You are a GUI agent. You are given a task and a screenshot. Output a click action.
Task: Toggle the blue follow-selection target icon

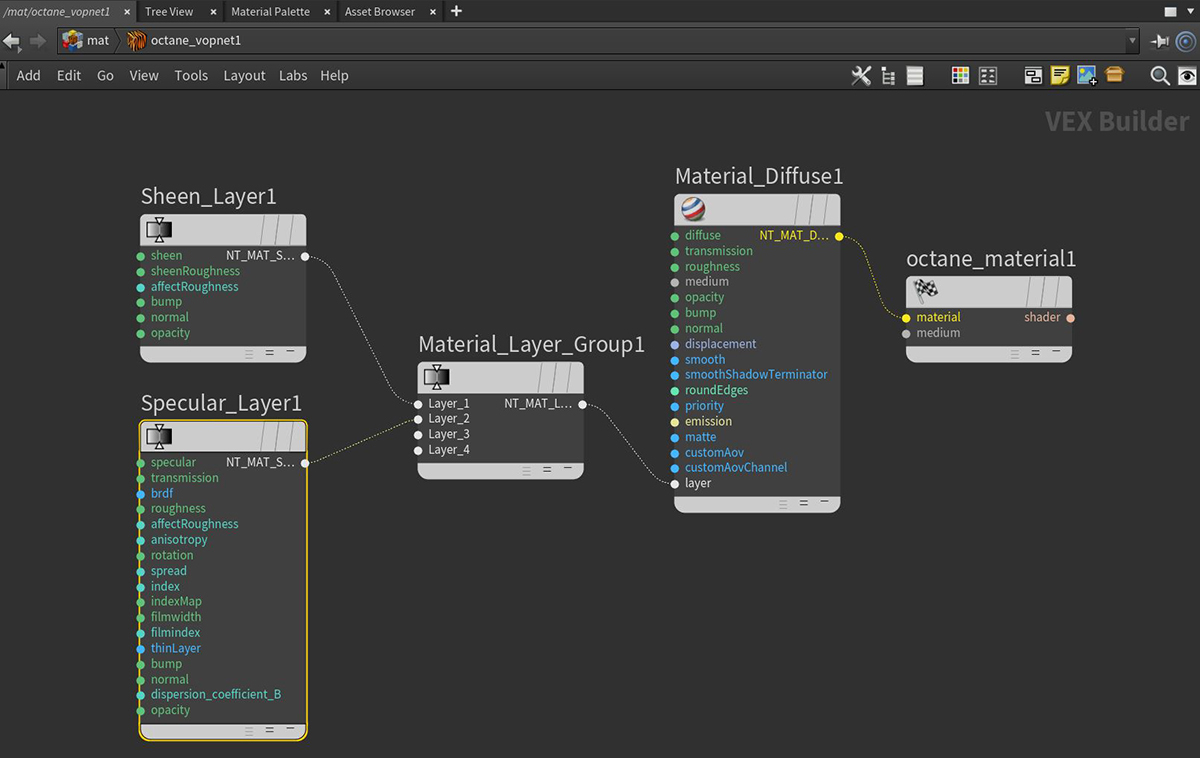1186,41
